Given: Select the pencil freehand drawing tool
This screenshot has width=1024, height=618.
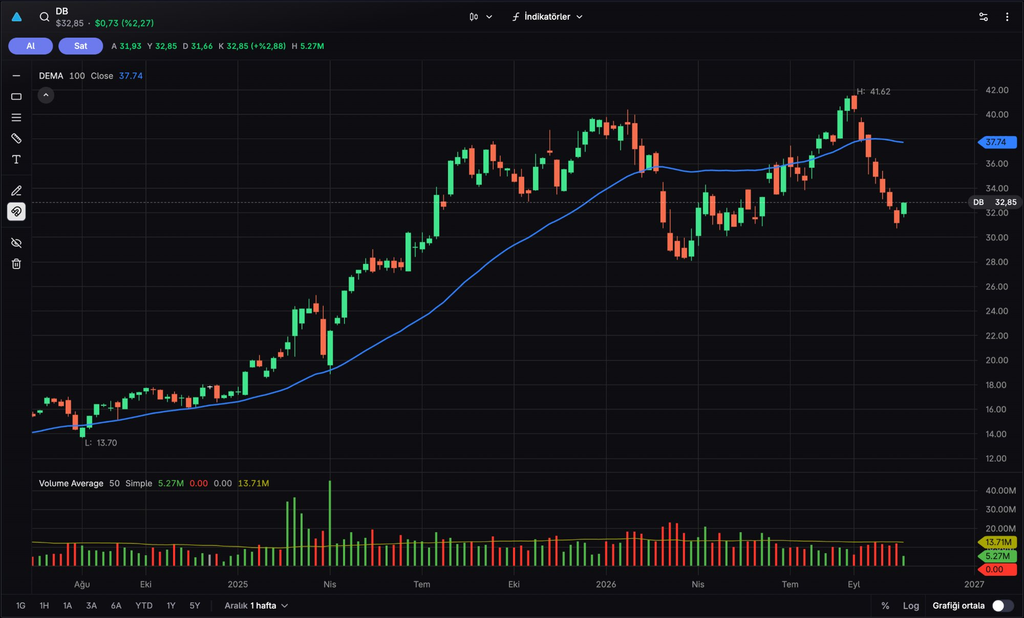Looking at the screenshot, I should [x=16, y=191].
